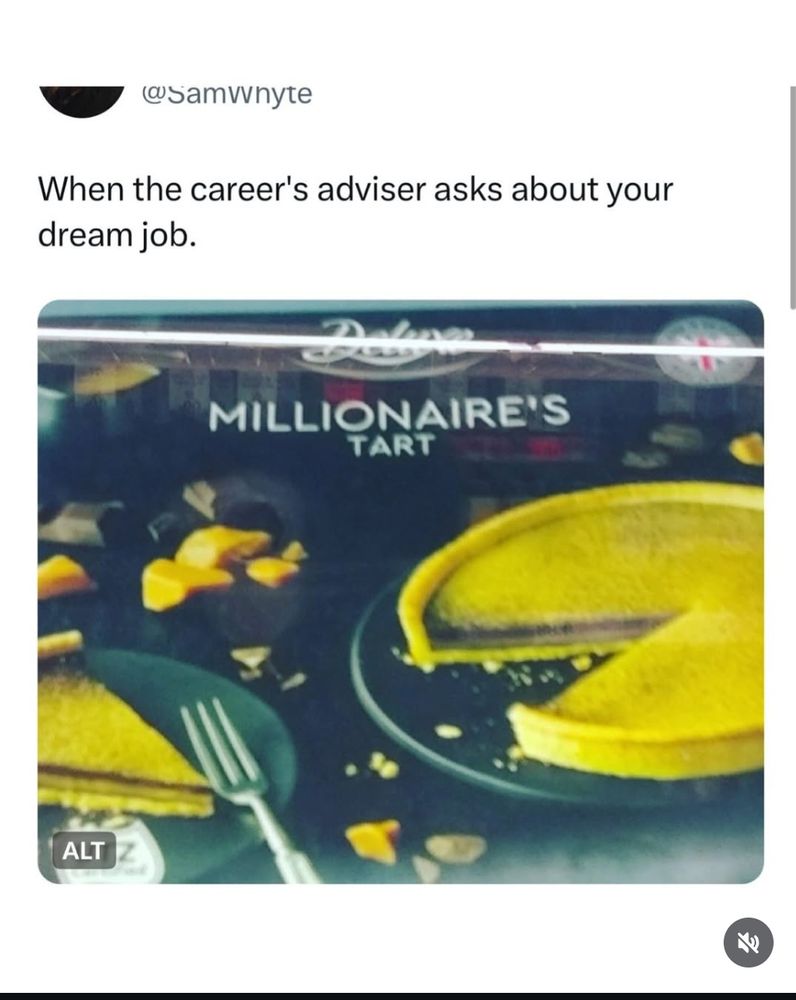Screen dimensions: 796x1000
Task: Click the black bar below the post
Action: pos(398,996)
